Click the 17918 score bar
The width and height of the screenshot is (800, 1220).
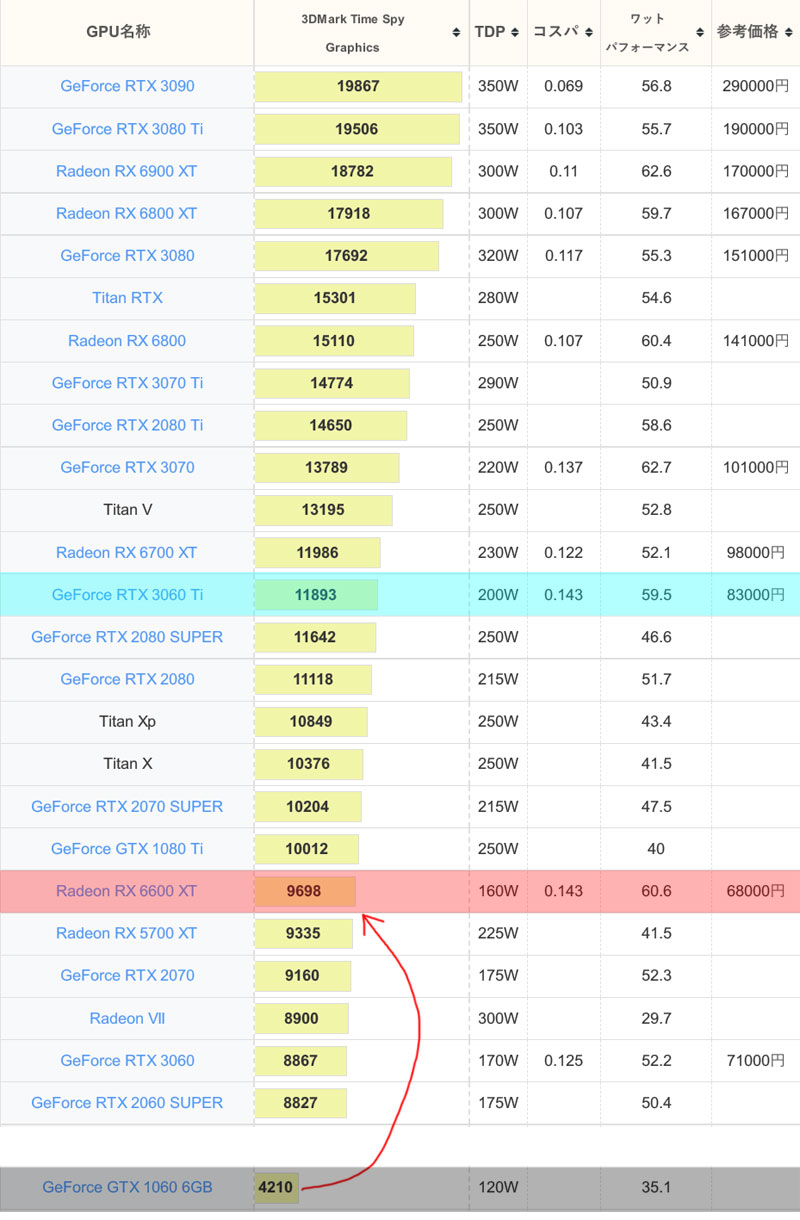click(349, 213)
